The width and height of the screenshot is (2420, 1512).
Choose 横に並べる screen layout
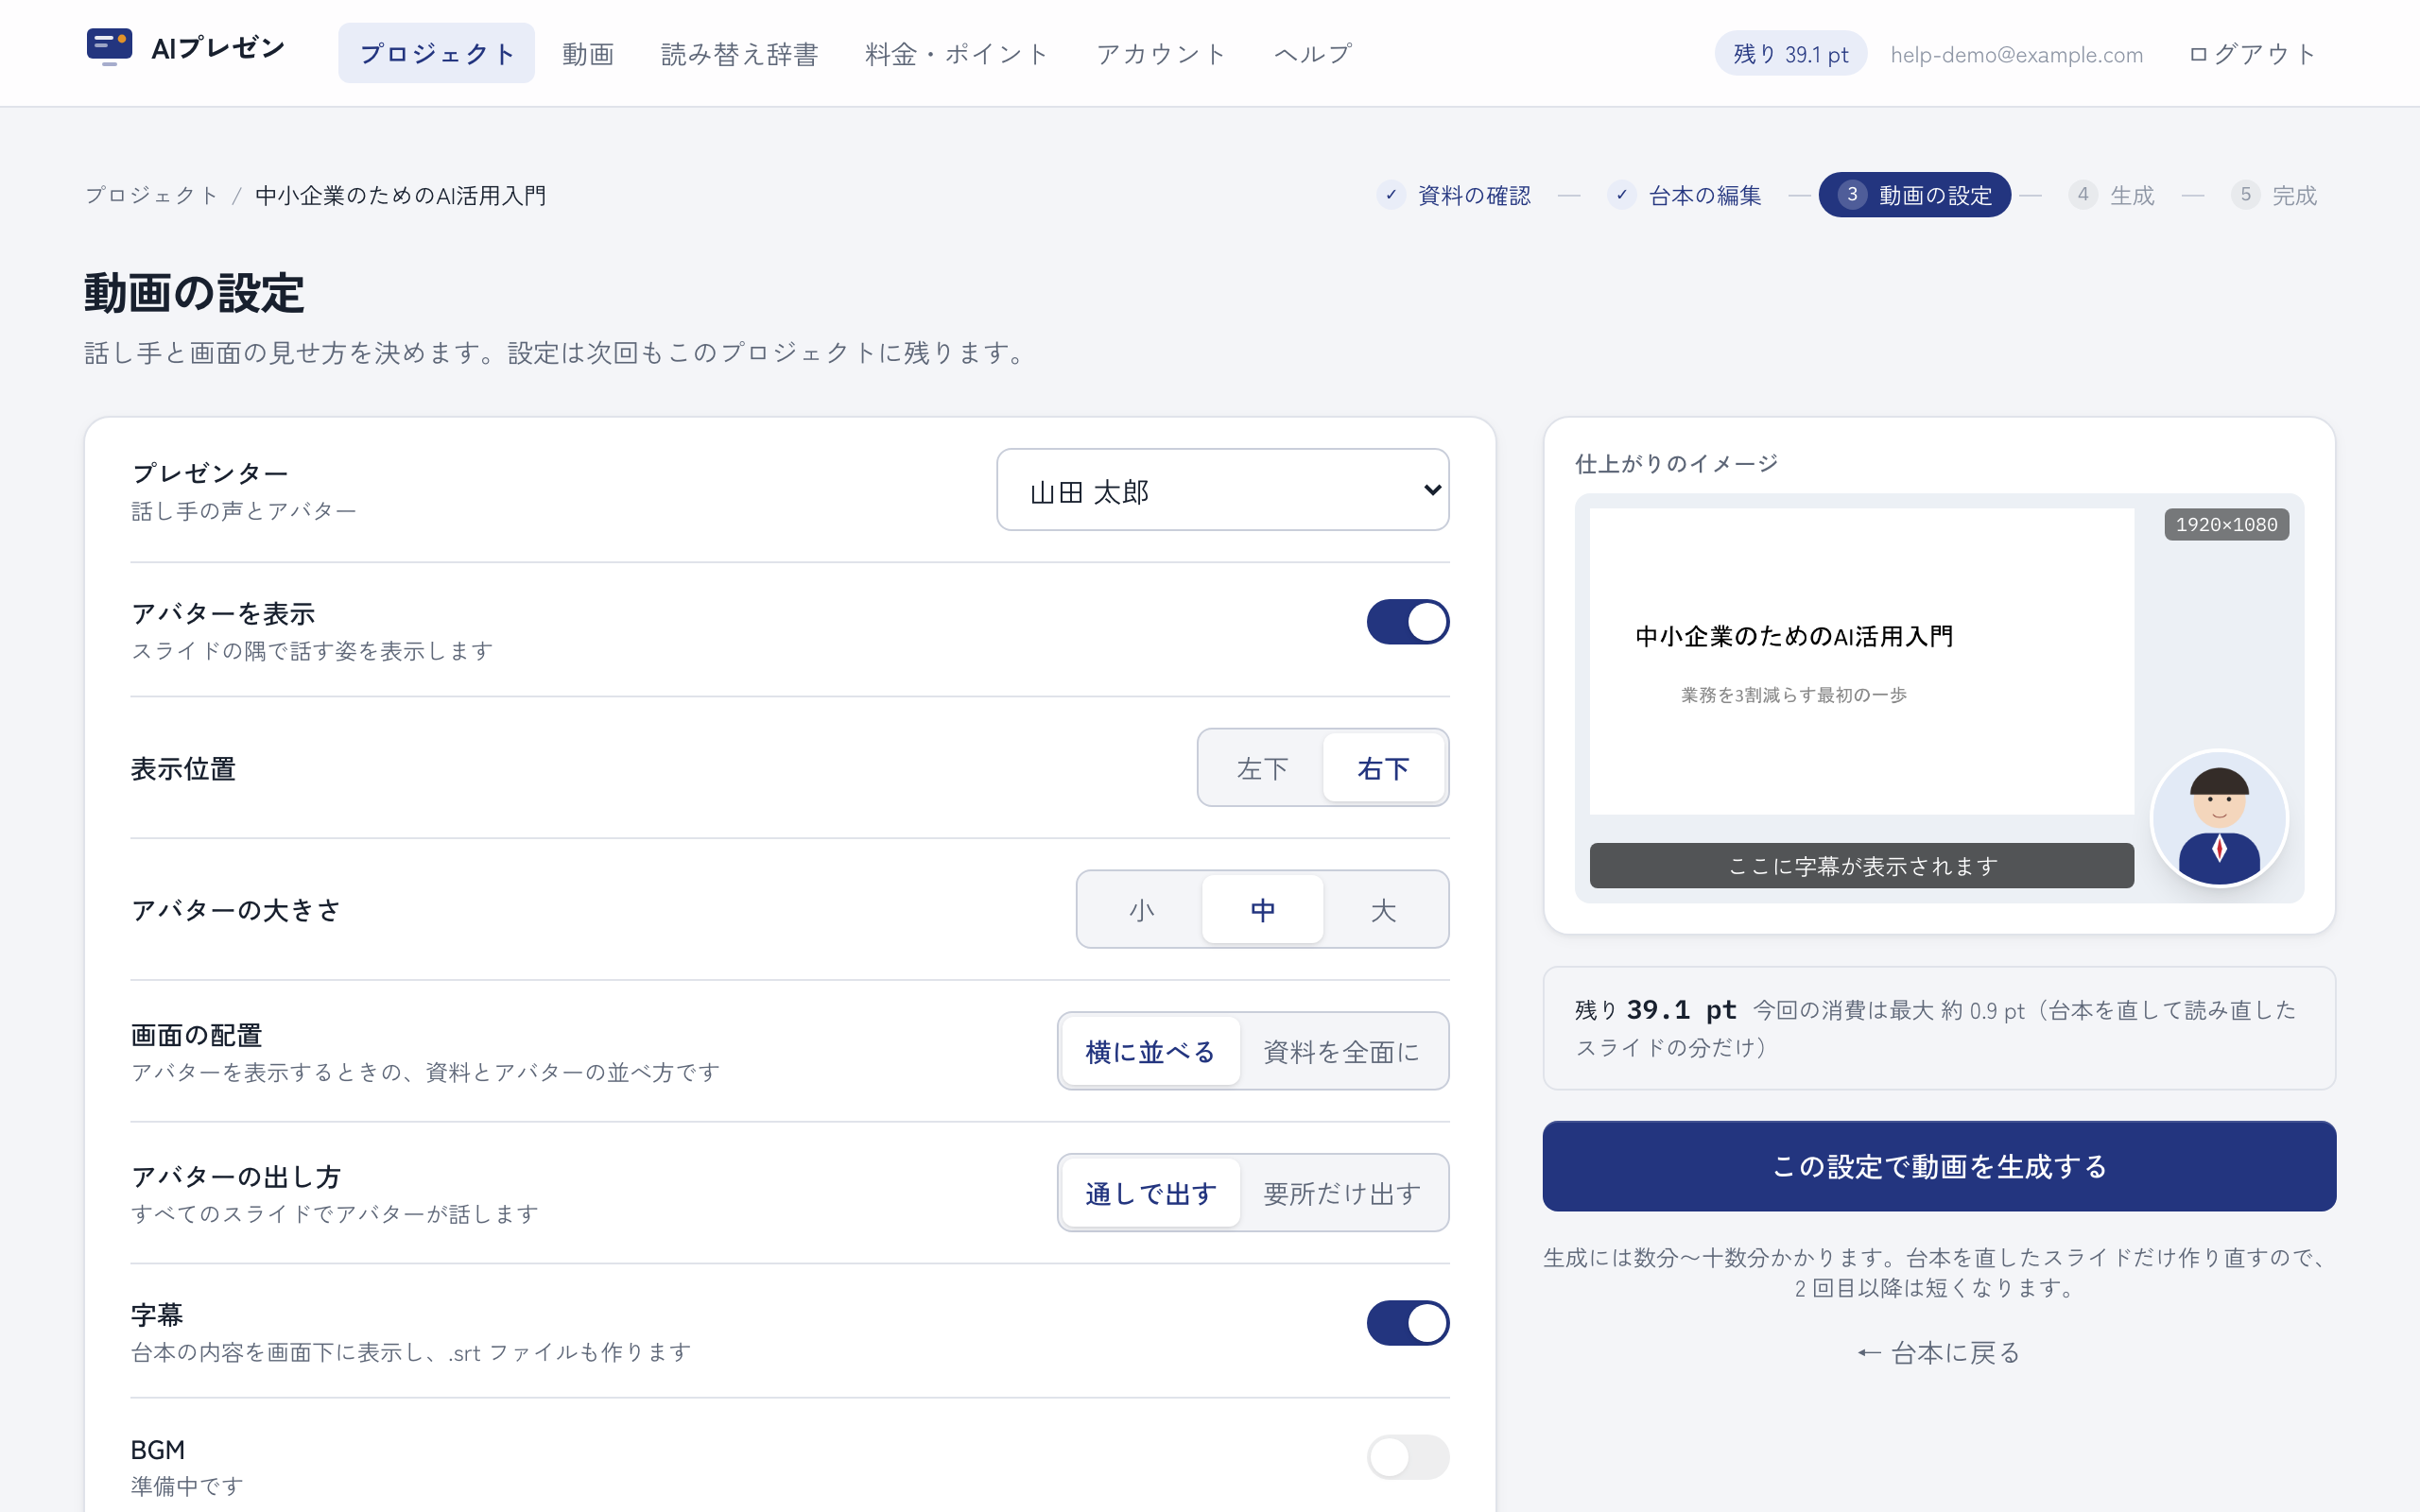point(1150,1051)
